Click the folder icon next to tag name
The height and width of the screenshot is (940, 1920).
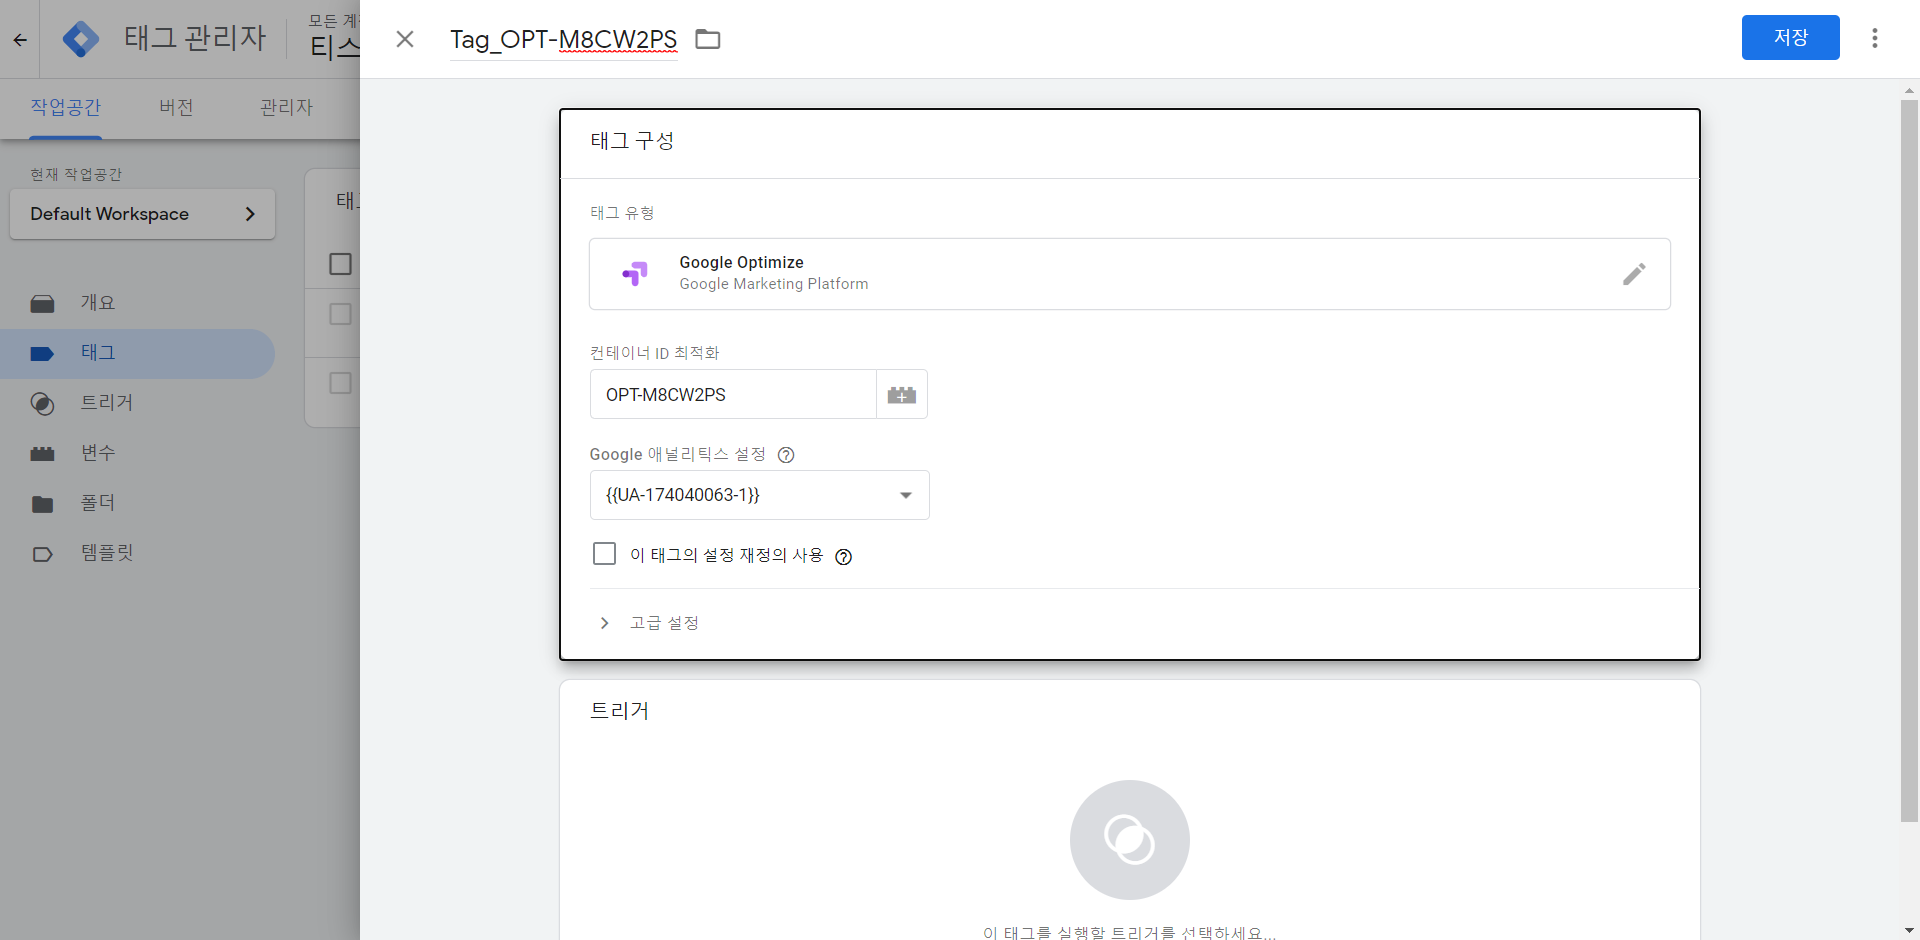[708, 39]
